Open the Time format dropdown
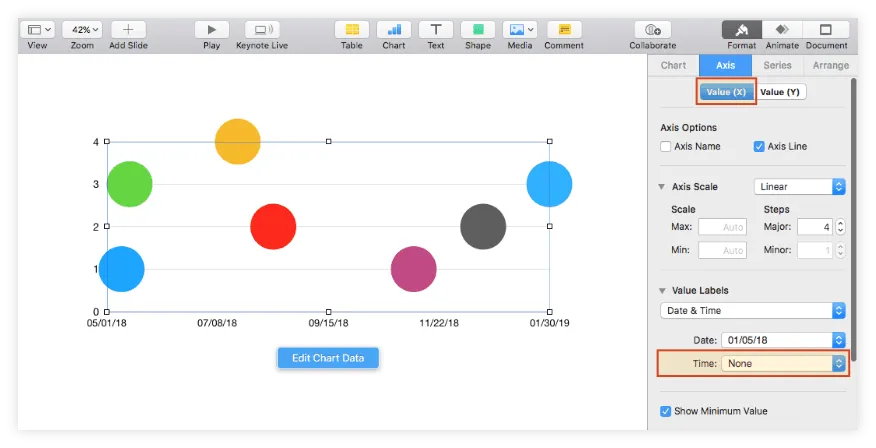 click(x=784, y=364)
